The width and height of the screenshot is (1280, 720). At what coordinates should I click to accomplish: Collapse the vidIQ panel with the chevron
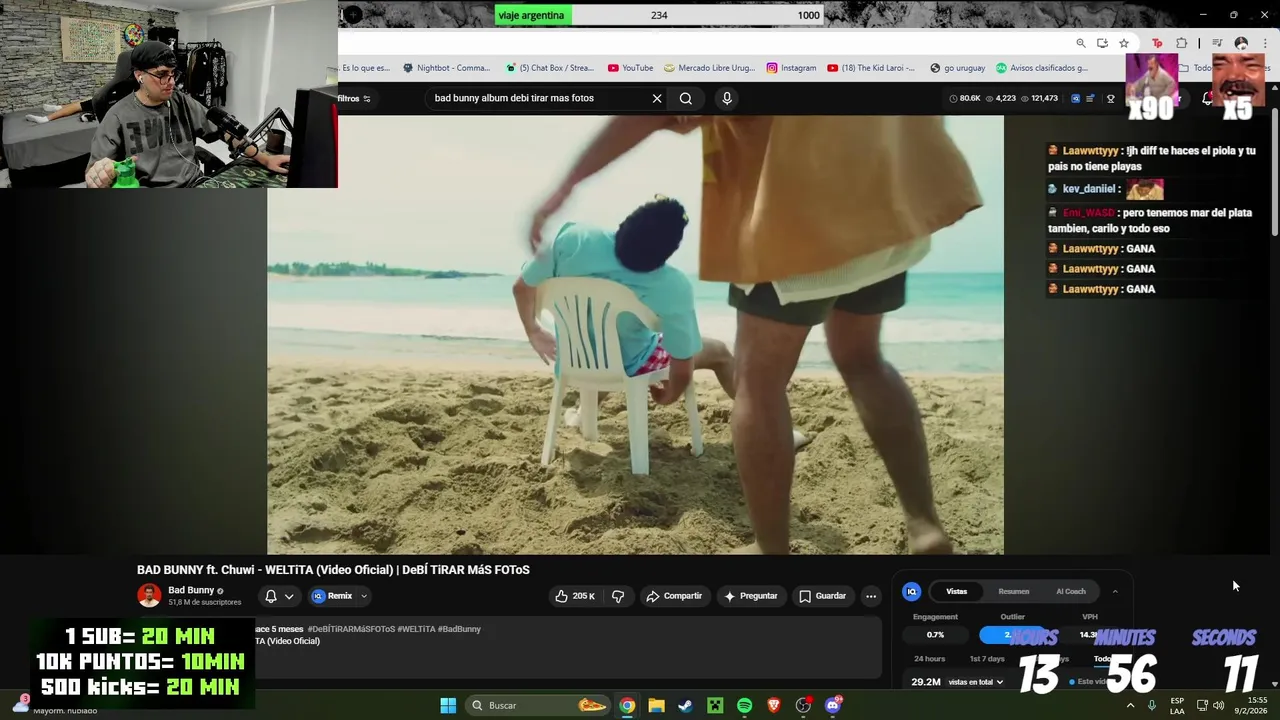pyautogui.click(x=1115, y=591)
